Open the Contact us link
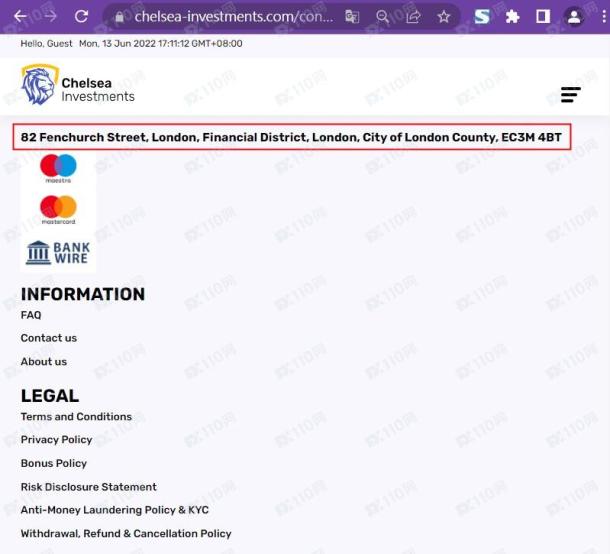Viewport: 610px width, 554px height. (x=49, y=338)
